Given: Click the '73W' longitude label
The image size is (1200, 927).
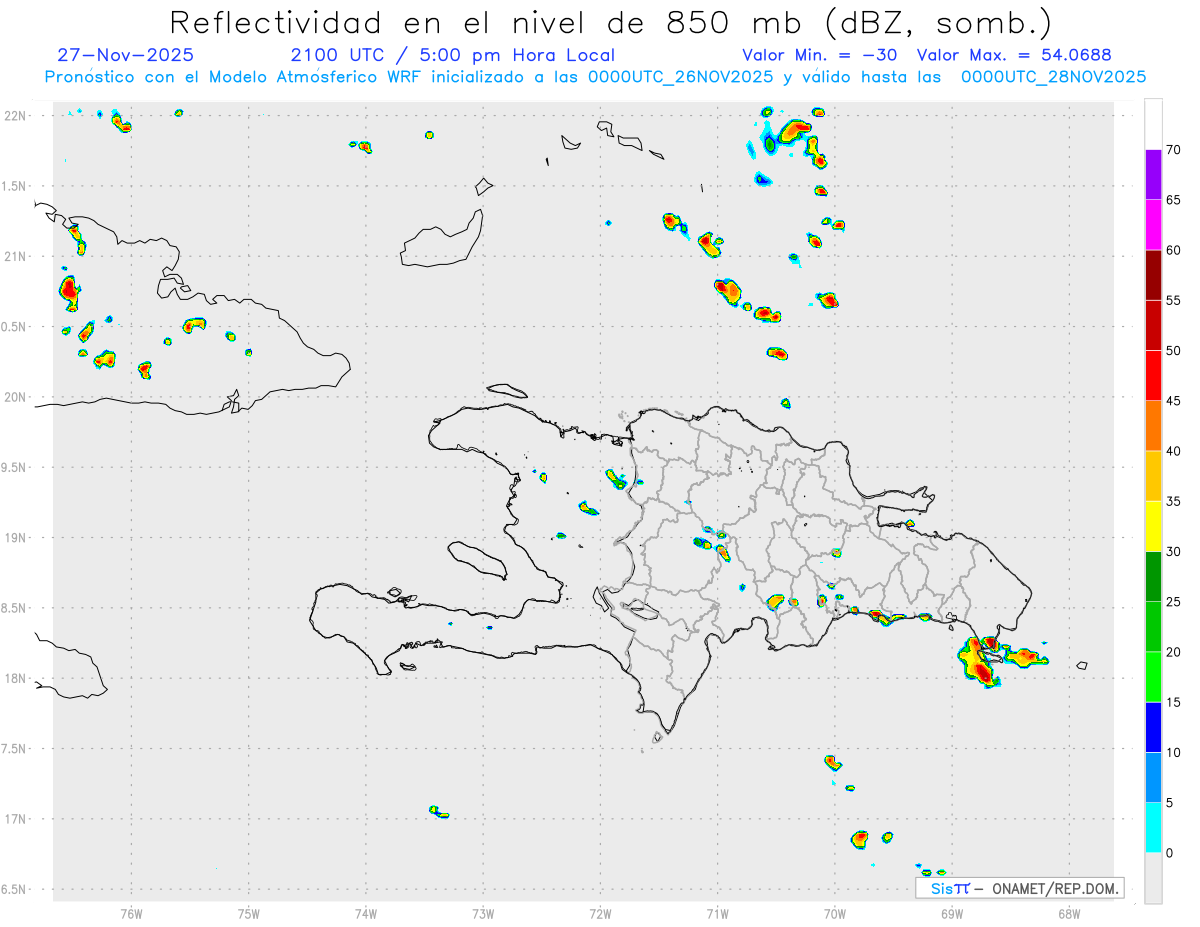Looking at the screenshot, I should click(x=483, y=913).
